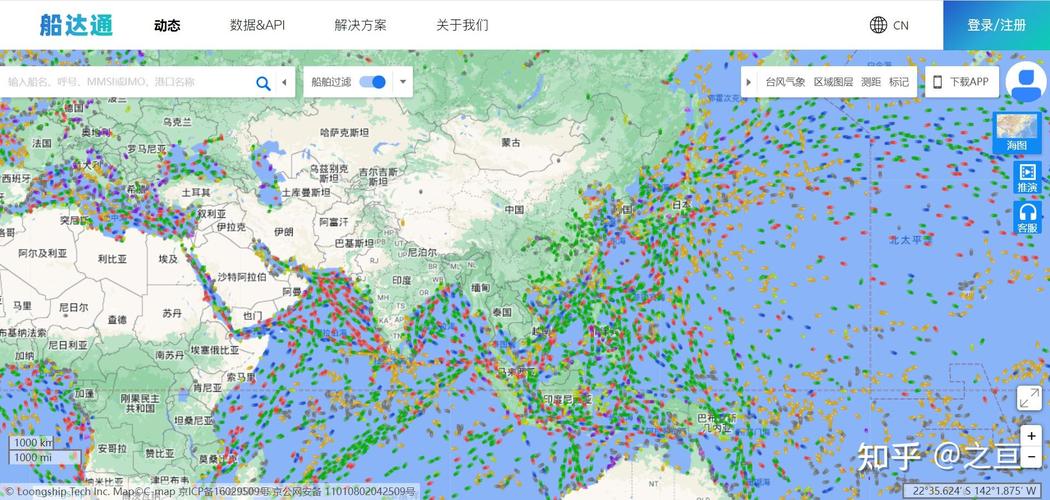
Task: Click the blue magnifier search icon
Action: [x=263, y=83]
